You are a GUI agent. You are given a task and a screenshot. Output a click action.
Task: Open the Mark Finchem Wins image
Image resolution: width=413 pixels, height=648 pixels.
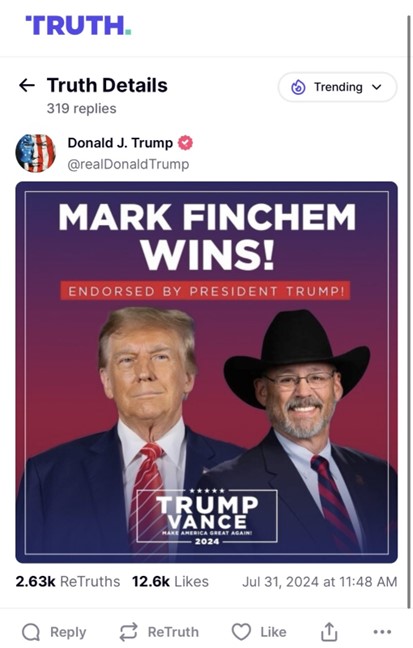(x=207, y=372)
